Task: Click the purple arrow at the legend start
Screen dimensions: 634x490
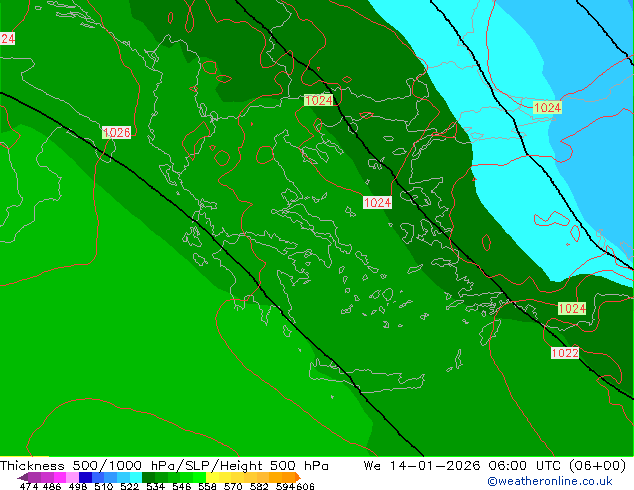Action: (x=23, y=477)
